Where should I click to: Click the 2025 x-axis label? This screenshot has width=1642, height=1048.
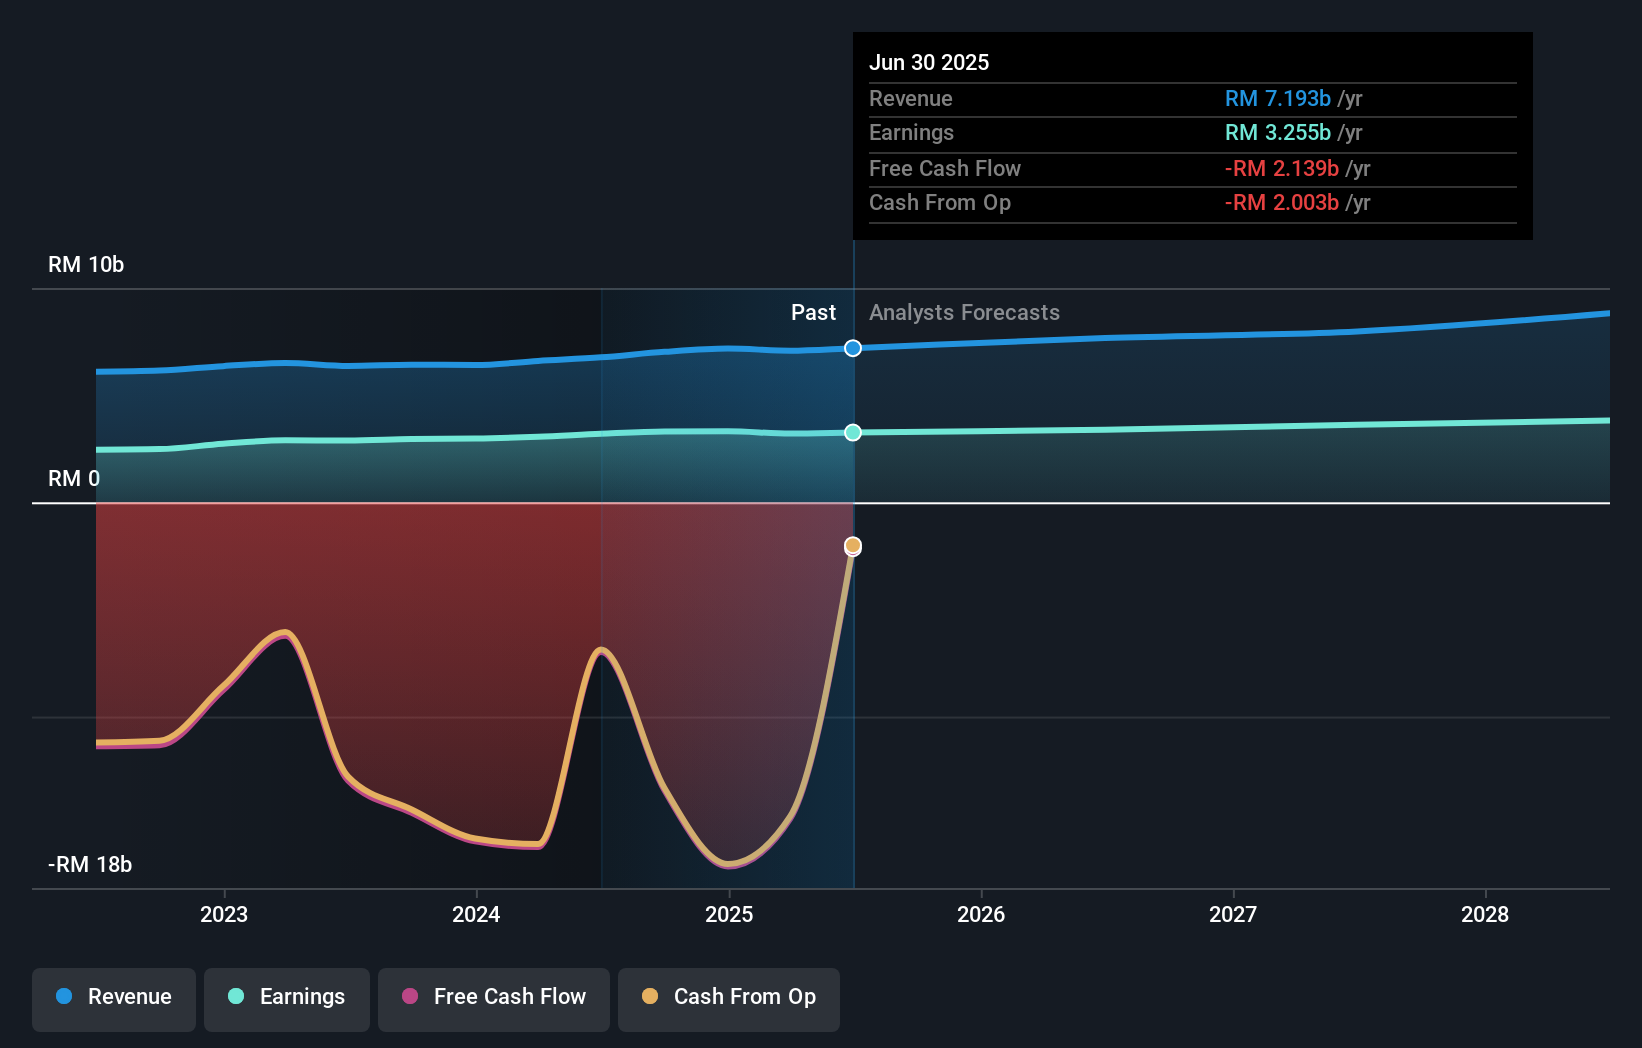click(729, 914)
